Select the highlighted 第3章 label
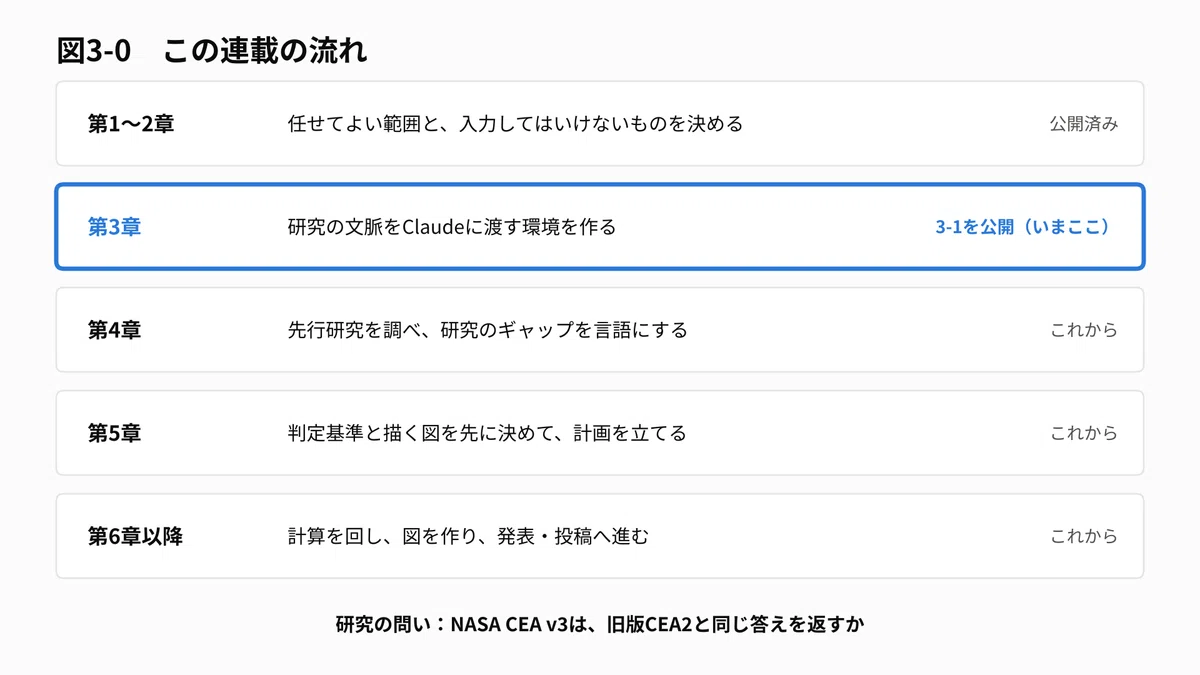Screen dimensions: 1200x675 point(114,227)
